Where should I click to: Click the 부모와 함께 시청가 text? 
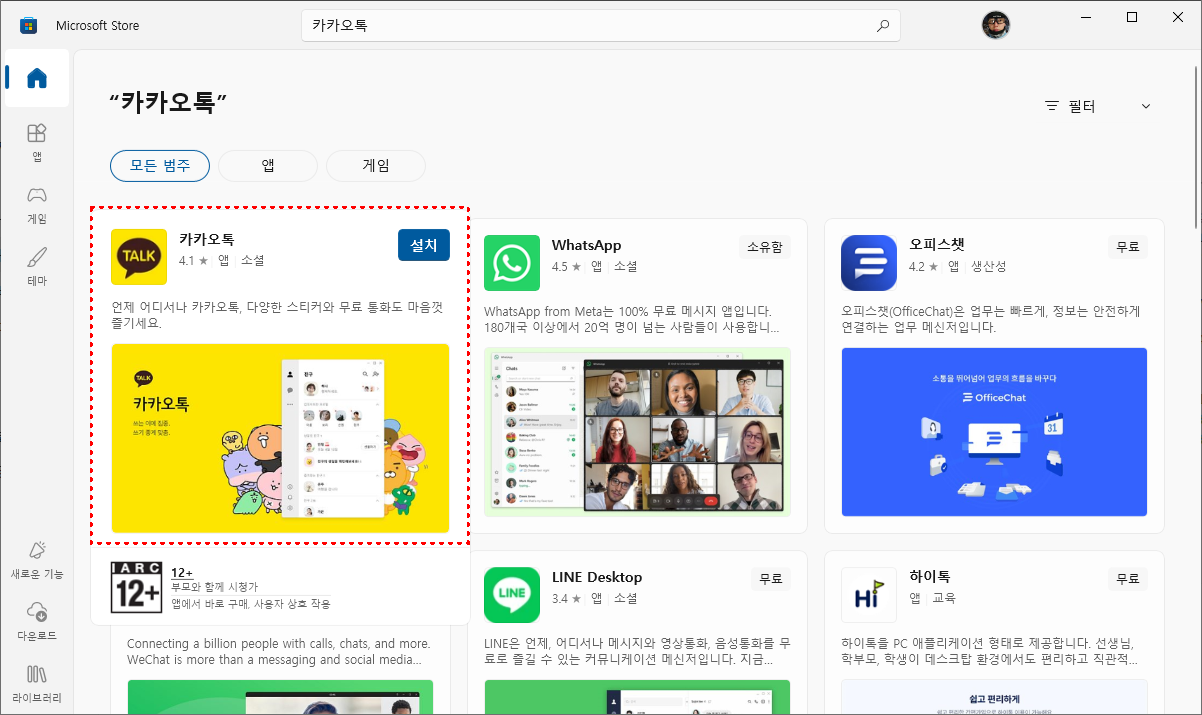214,587
